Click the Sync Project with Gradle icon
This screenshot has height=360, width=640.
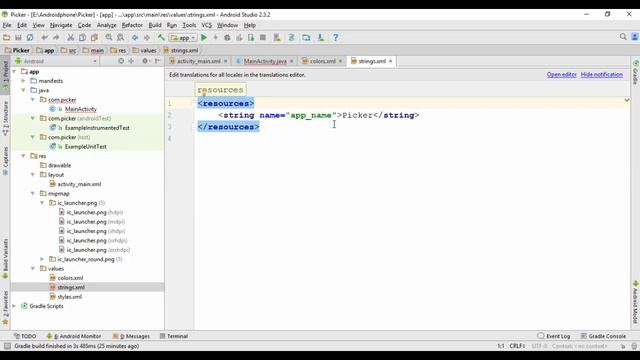(291, 38)
